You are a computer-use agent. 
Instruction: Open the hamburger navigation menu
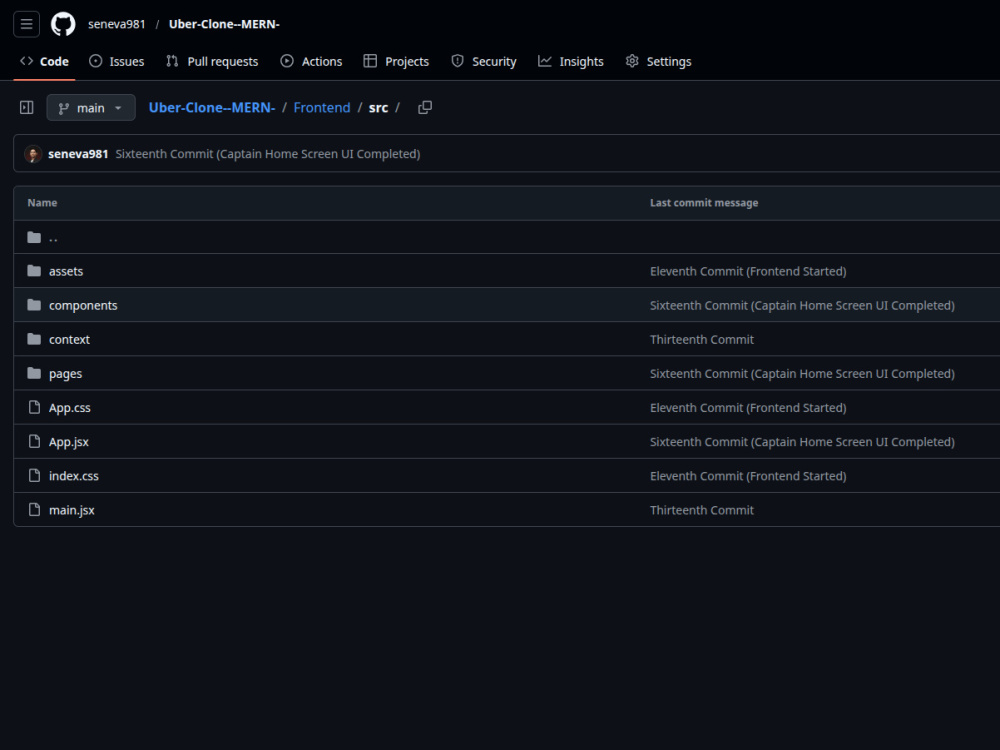tap(26, 24)
